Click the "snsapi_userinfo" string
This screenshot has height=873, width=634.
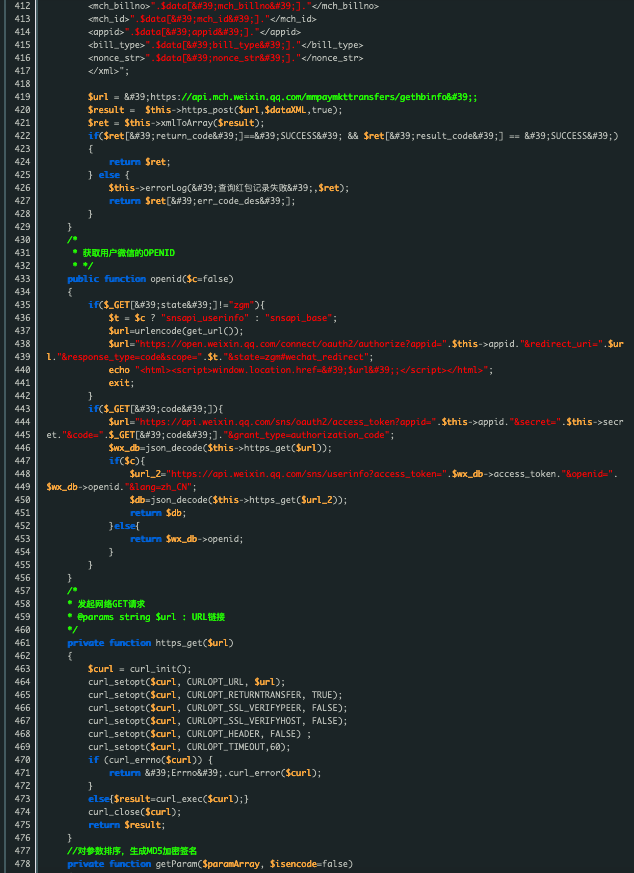(205, 318)
